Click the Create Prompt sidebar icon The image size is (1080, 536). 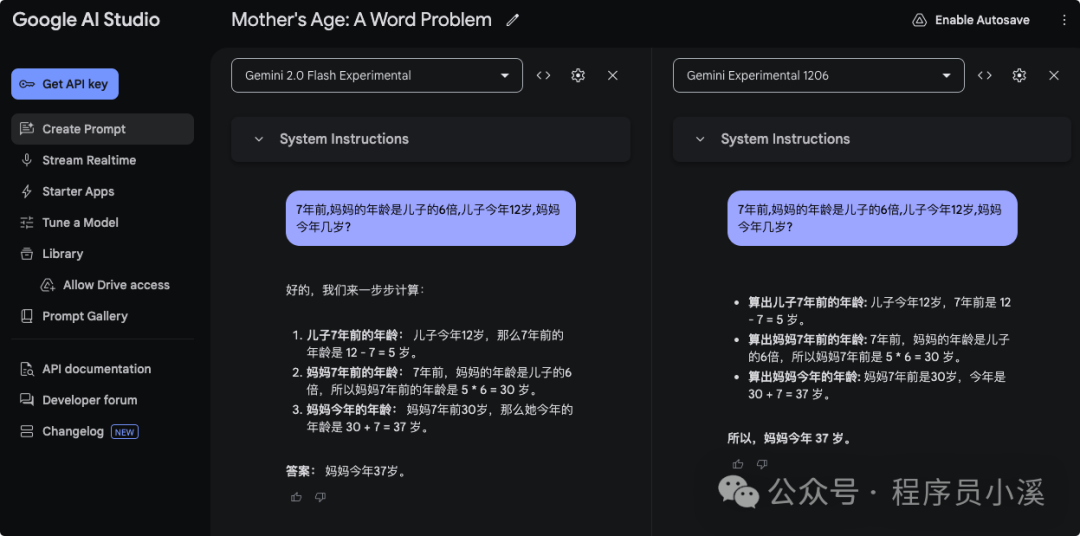coord(27,129)
